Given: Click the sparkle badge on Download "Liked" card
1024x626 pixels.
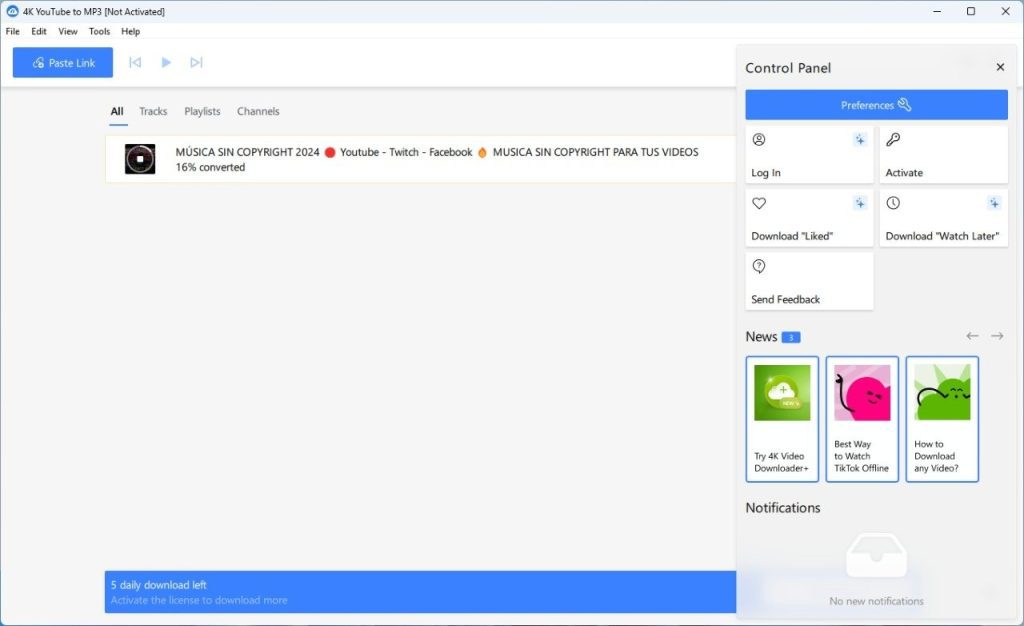Looking at the screenshot, I should coord(860,202).
